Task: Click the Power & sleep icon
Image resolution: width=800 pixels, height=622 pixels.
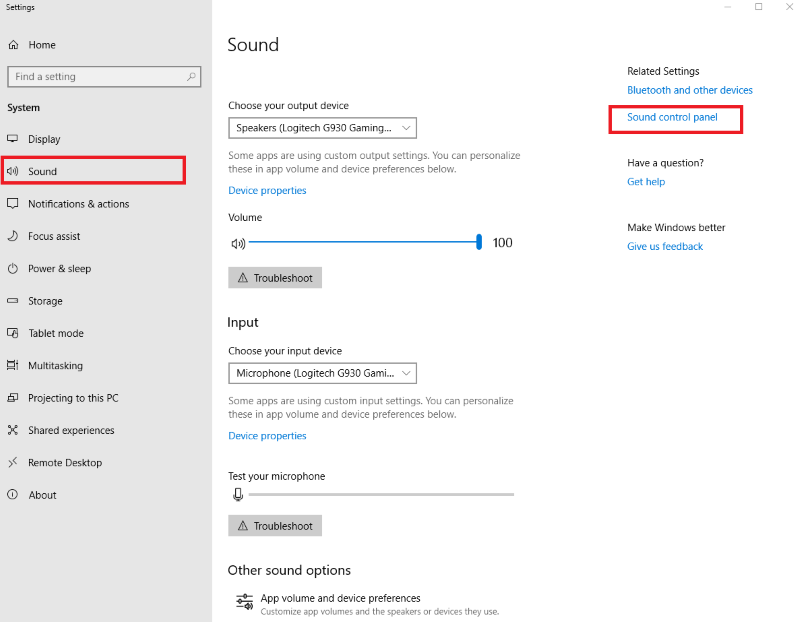Action: pos(13,268)
